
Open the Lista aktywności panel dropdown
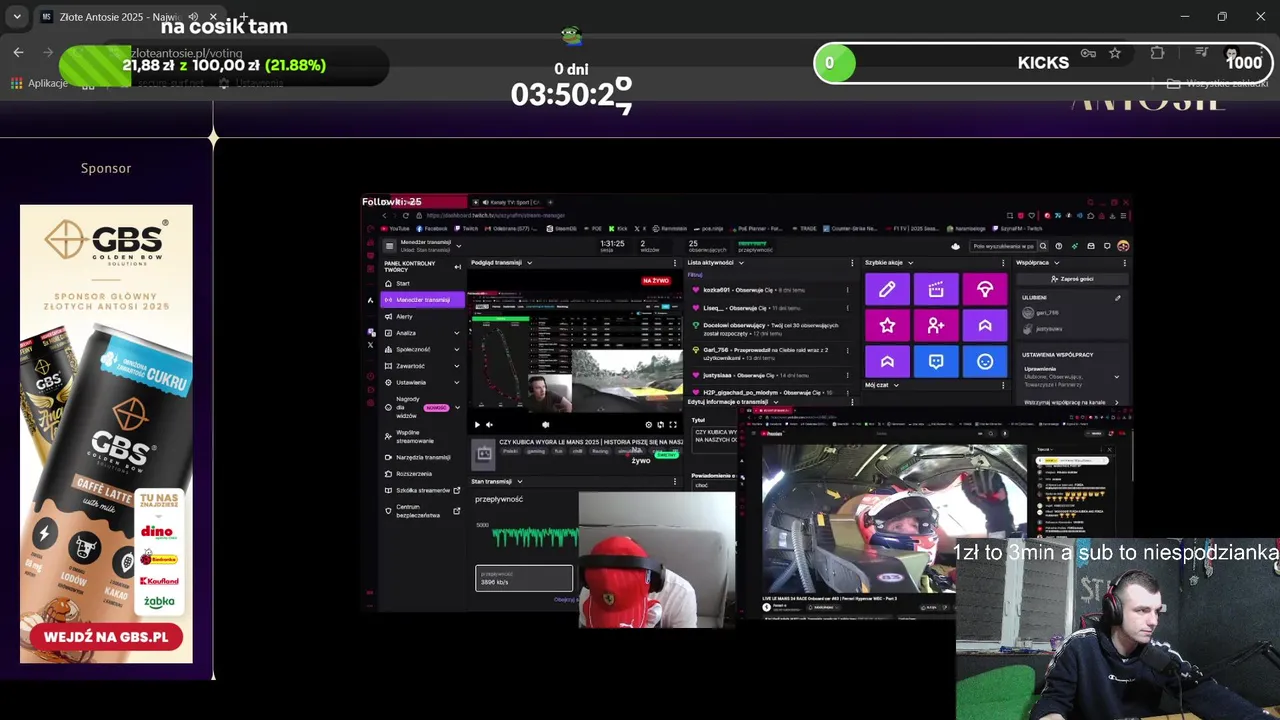pos(741,263)
